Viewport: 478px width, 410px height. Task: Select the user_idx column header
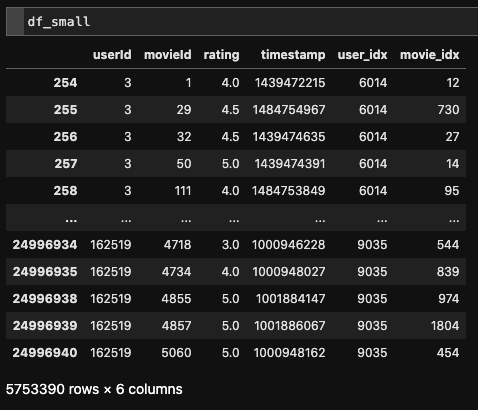click(362, 55)
